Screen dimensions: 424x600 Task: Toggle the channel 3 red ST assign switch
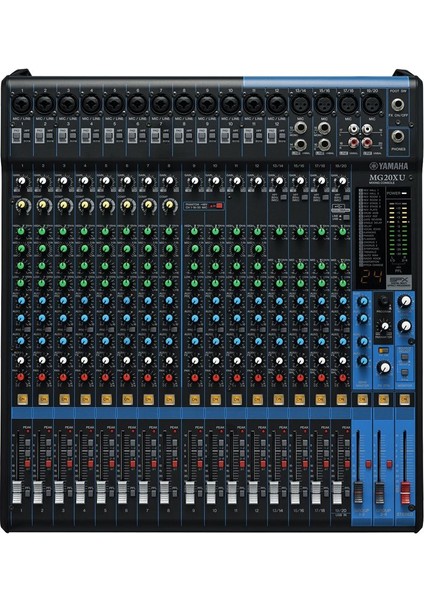[x=69, y=464]
